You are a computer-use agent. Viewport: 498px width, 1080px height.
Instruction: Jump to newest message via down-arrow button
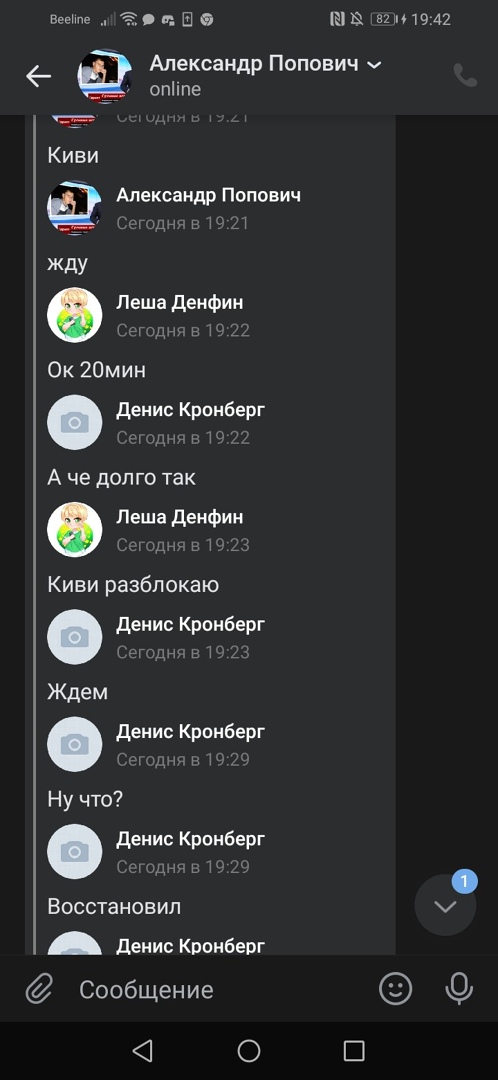(445, 906)
